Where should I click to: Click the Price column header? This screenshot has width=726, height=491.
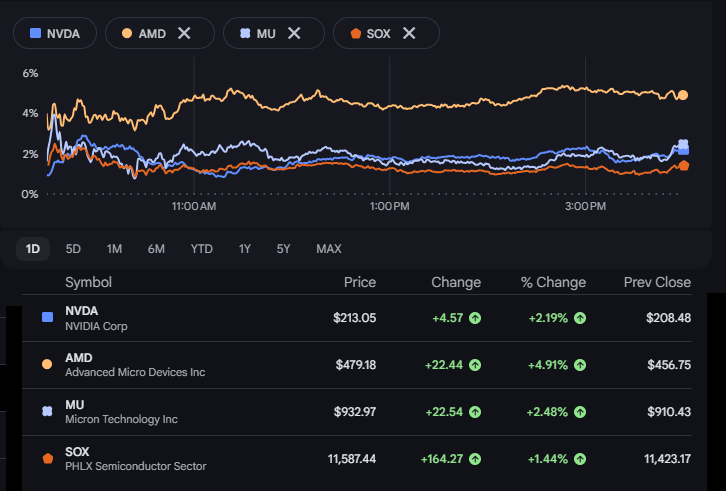[360, 282]
